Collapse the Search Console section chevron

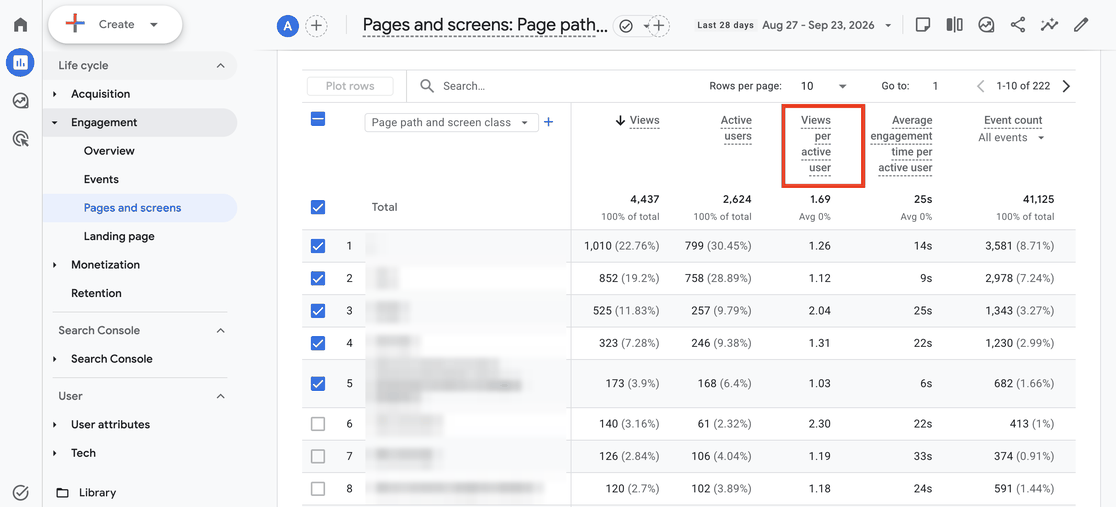[x=221, y=330]
